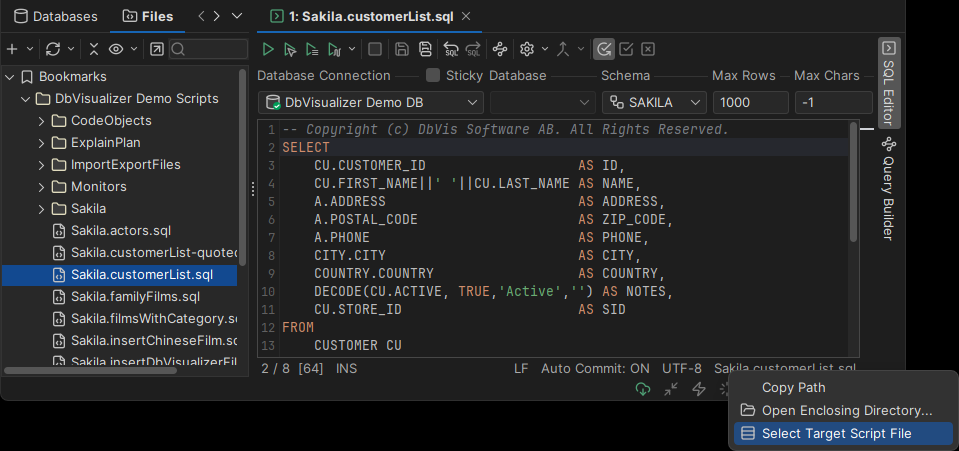Click the Stop execution square icon
959x451 pixels.
point(375,49)
